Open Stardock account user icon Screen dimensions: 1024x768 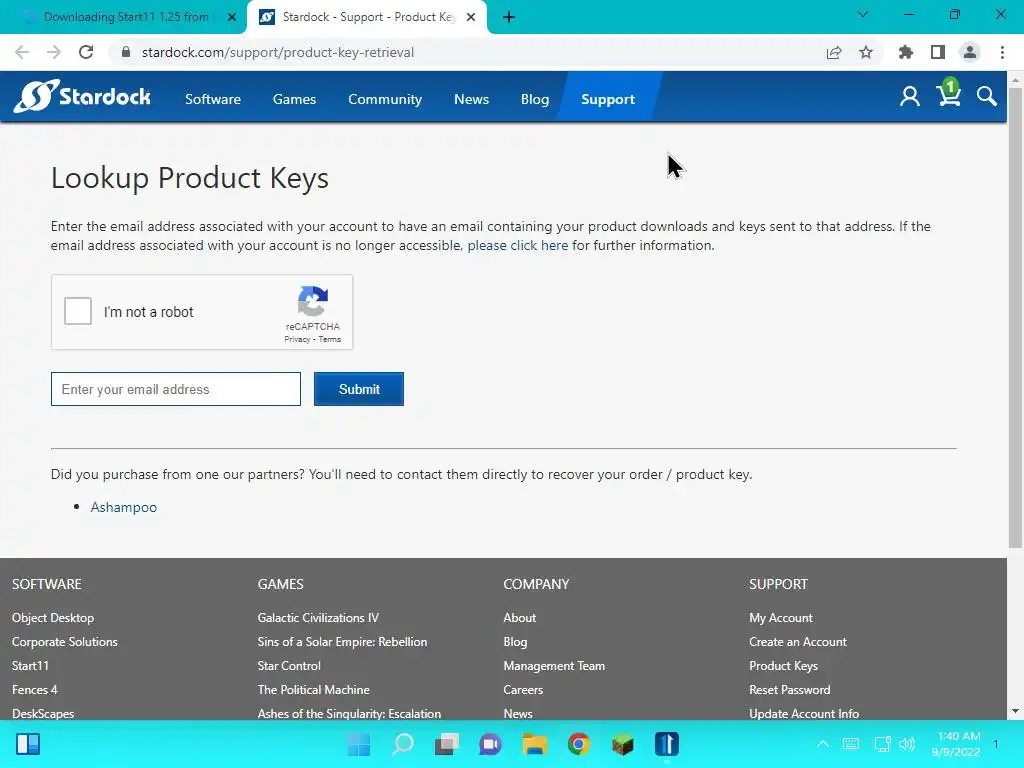910,97
